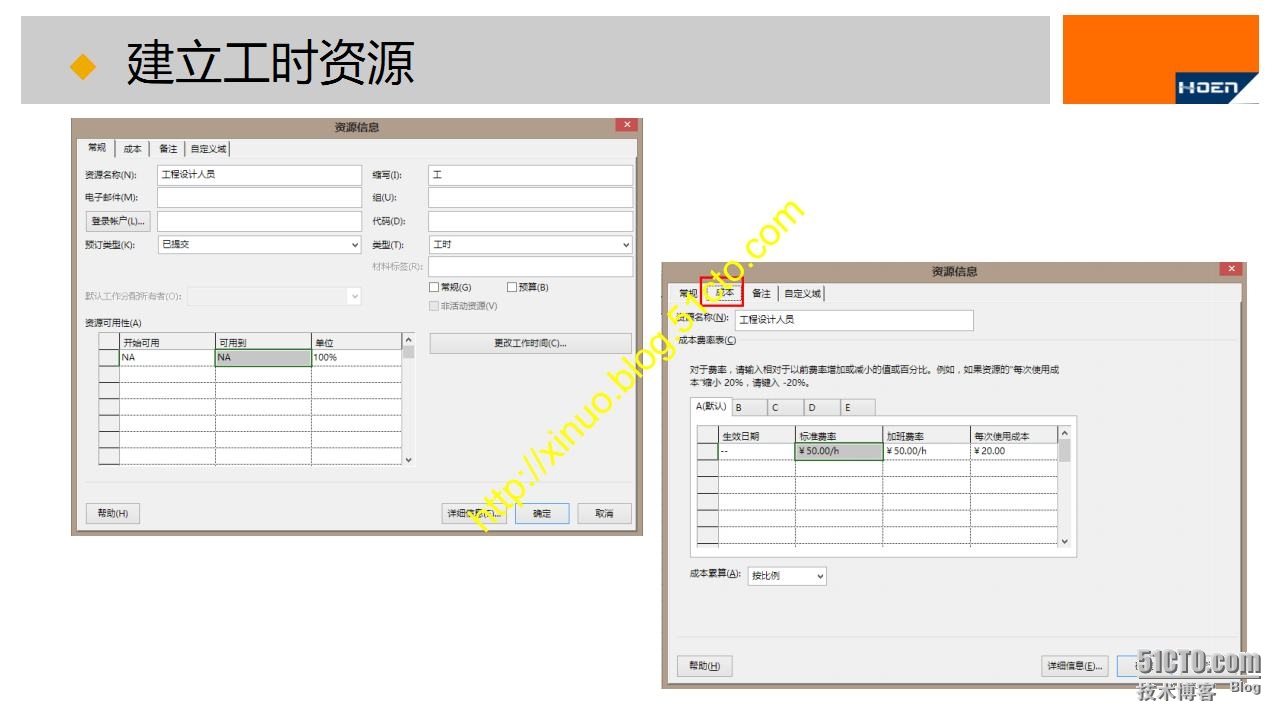Image resolution: width=1280 pixels, height=720 pixels.
Task: Click 详细信息 in the resource availability dialog
Action: click(x=474, y=513)
